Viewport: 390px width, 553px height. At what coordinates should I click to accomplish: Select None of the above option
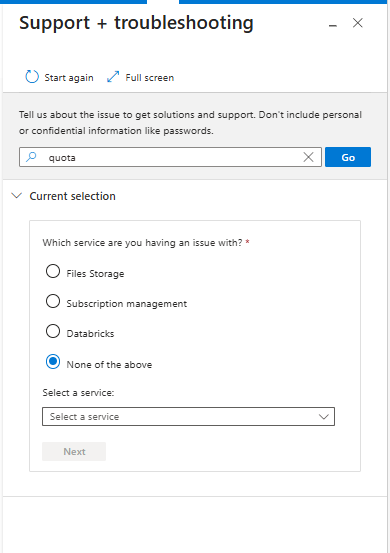[53, 362]
